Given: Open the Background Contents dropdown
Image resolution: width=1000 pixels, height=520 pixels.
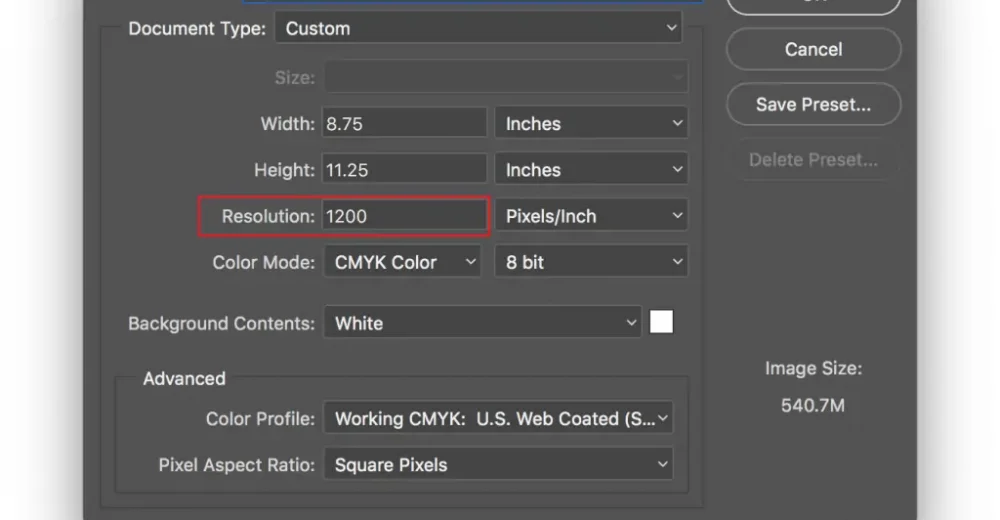Looking at the screenshot, I should [482, 323].
